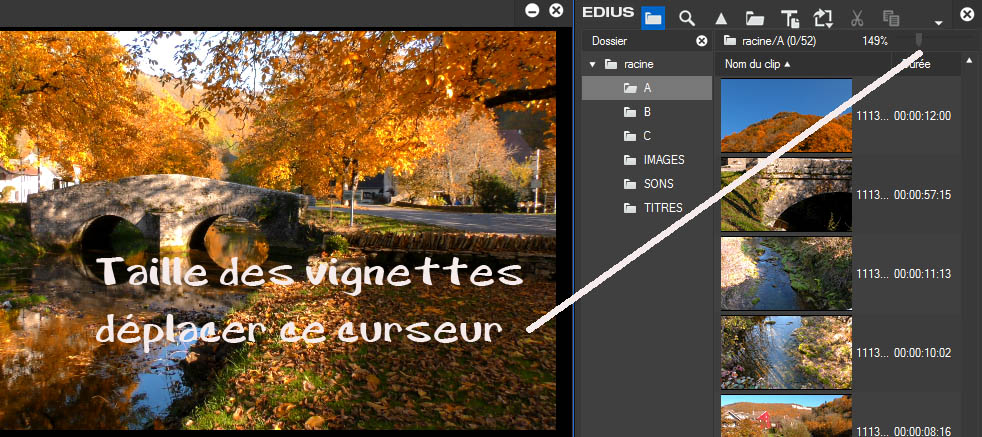Open the SONS folder
This screenshot has height=437, width=982.
pos(647,184)
